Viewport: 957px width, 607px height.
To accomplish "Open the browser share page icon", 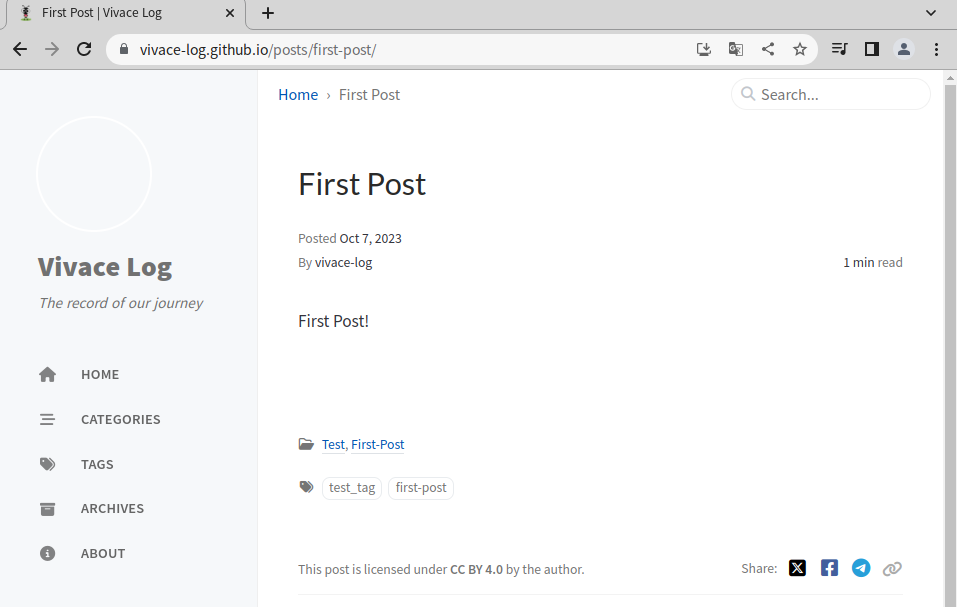I will coord(768,49).
